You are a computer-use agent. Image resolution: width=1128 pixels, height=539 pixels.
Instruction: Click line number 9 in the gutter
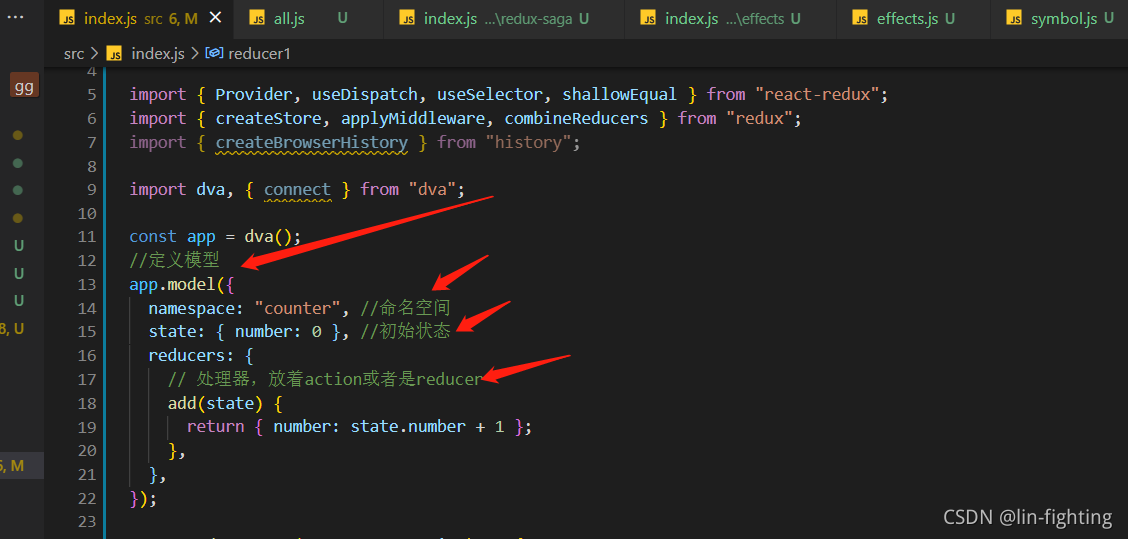(91, 189)
